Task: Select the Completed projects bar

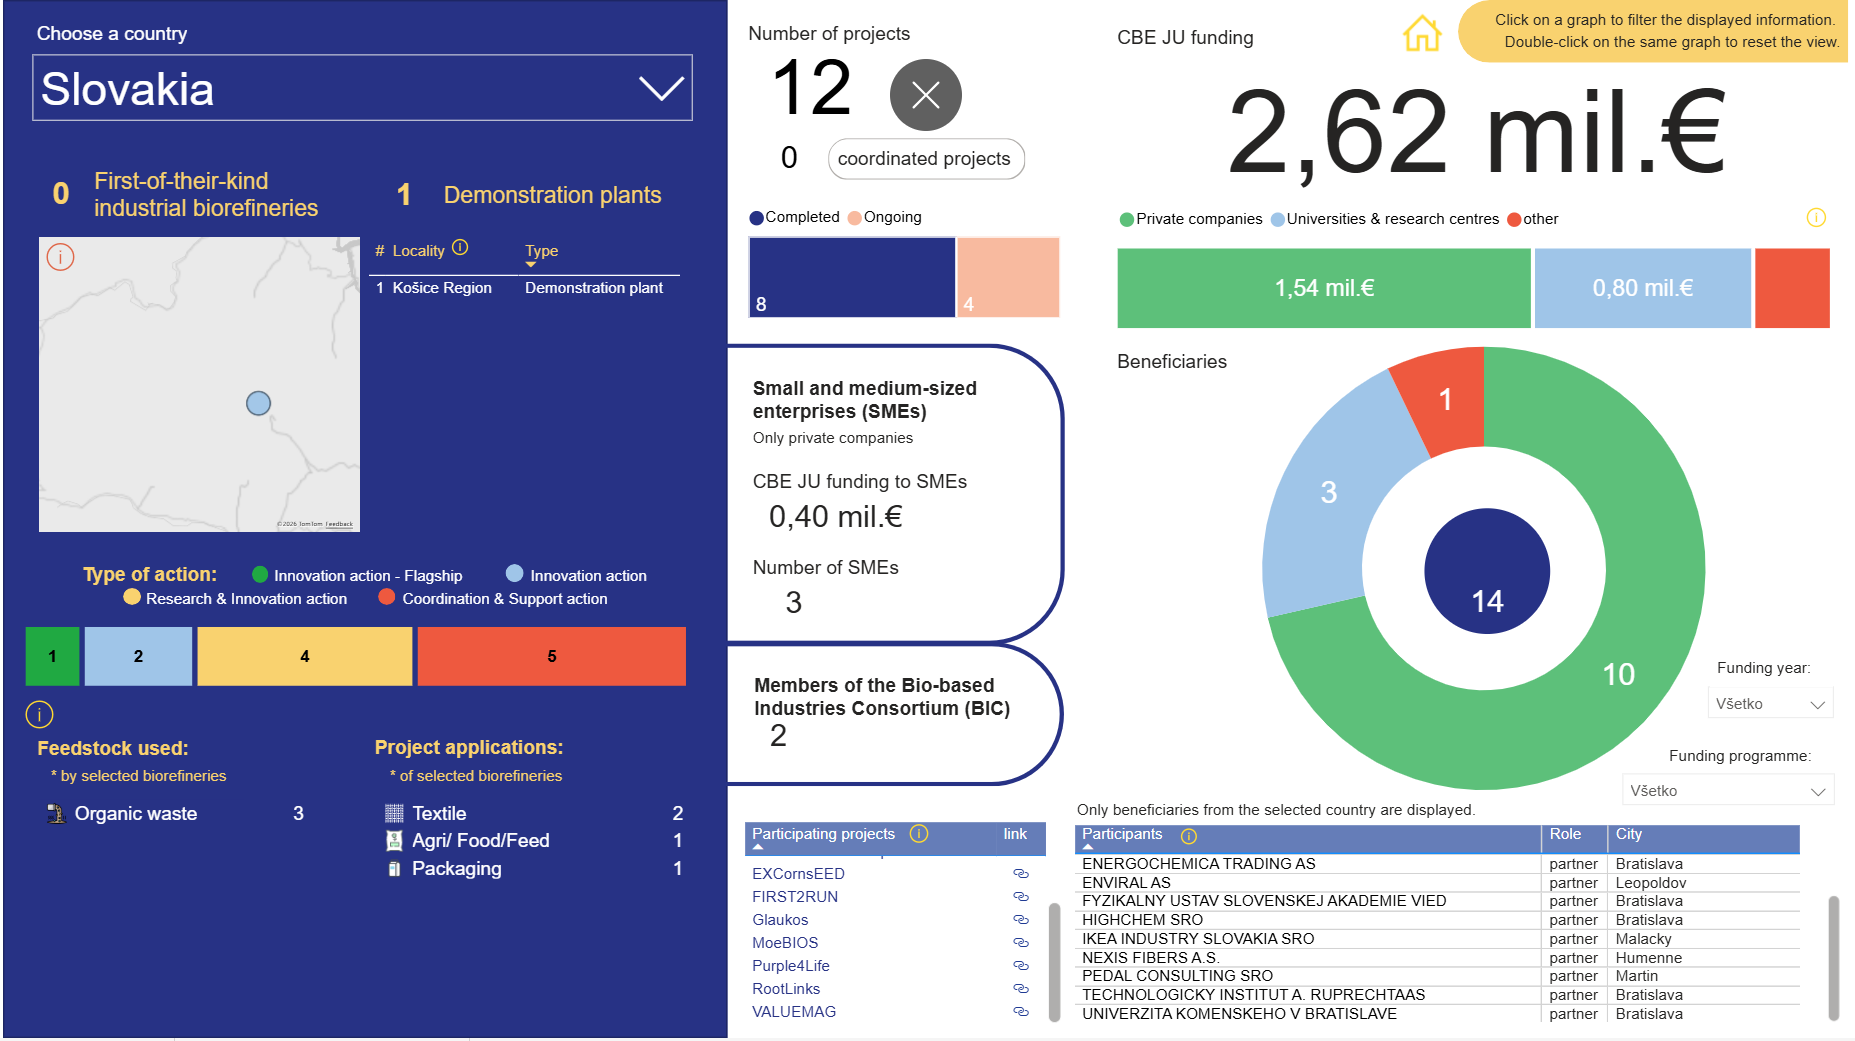Action: (x=852, y=277)
